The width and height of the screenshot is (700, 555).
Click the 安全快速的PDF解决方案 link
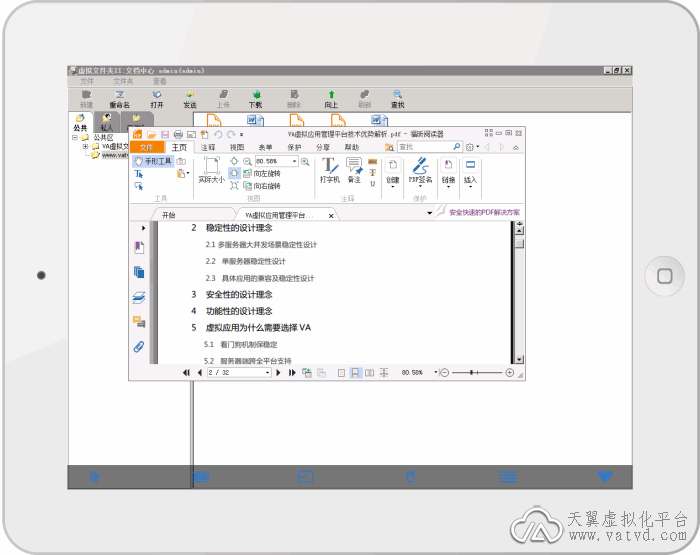pyautogui.click(x=484, y=213)
